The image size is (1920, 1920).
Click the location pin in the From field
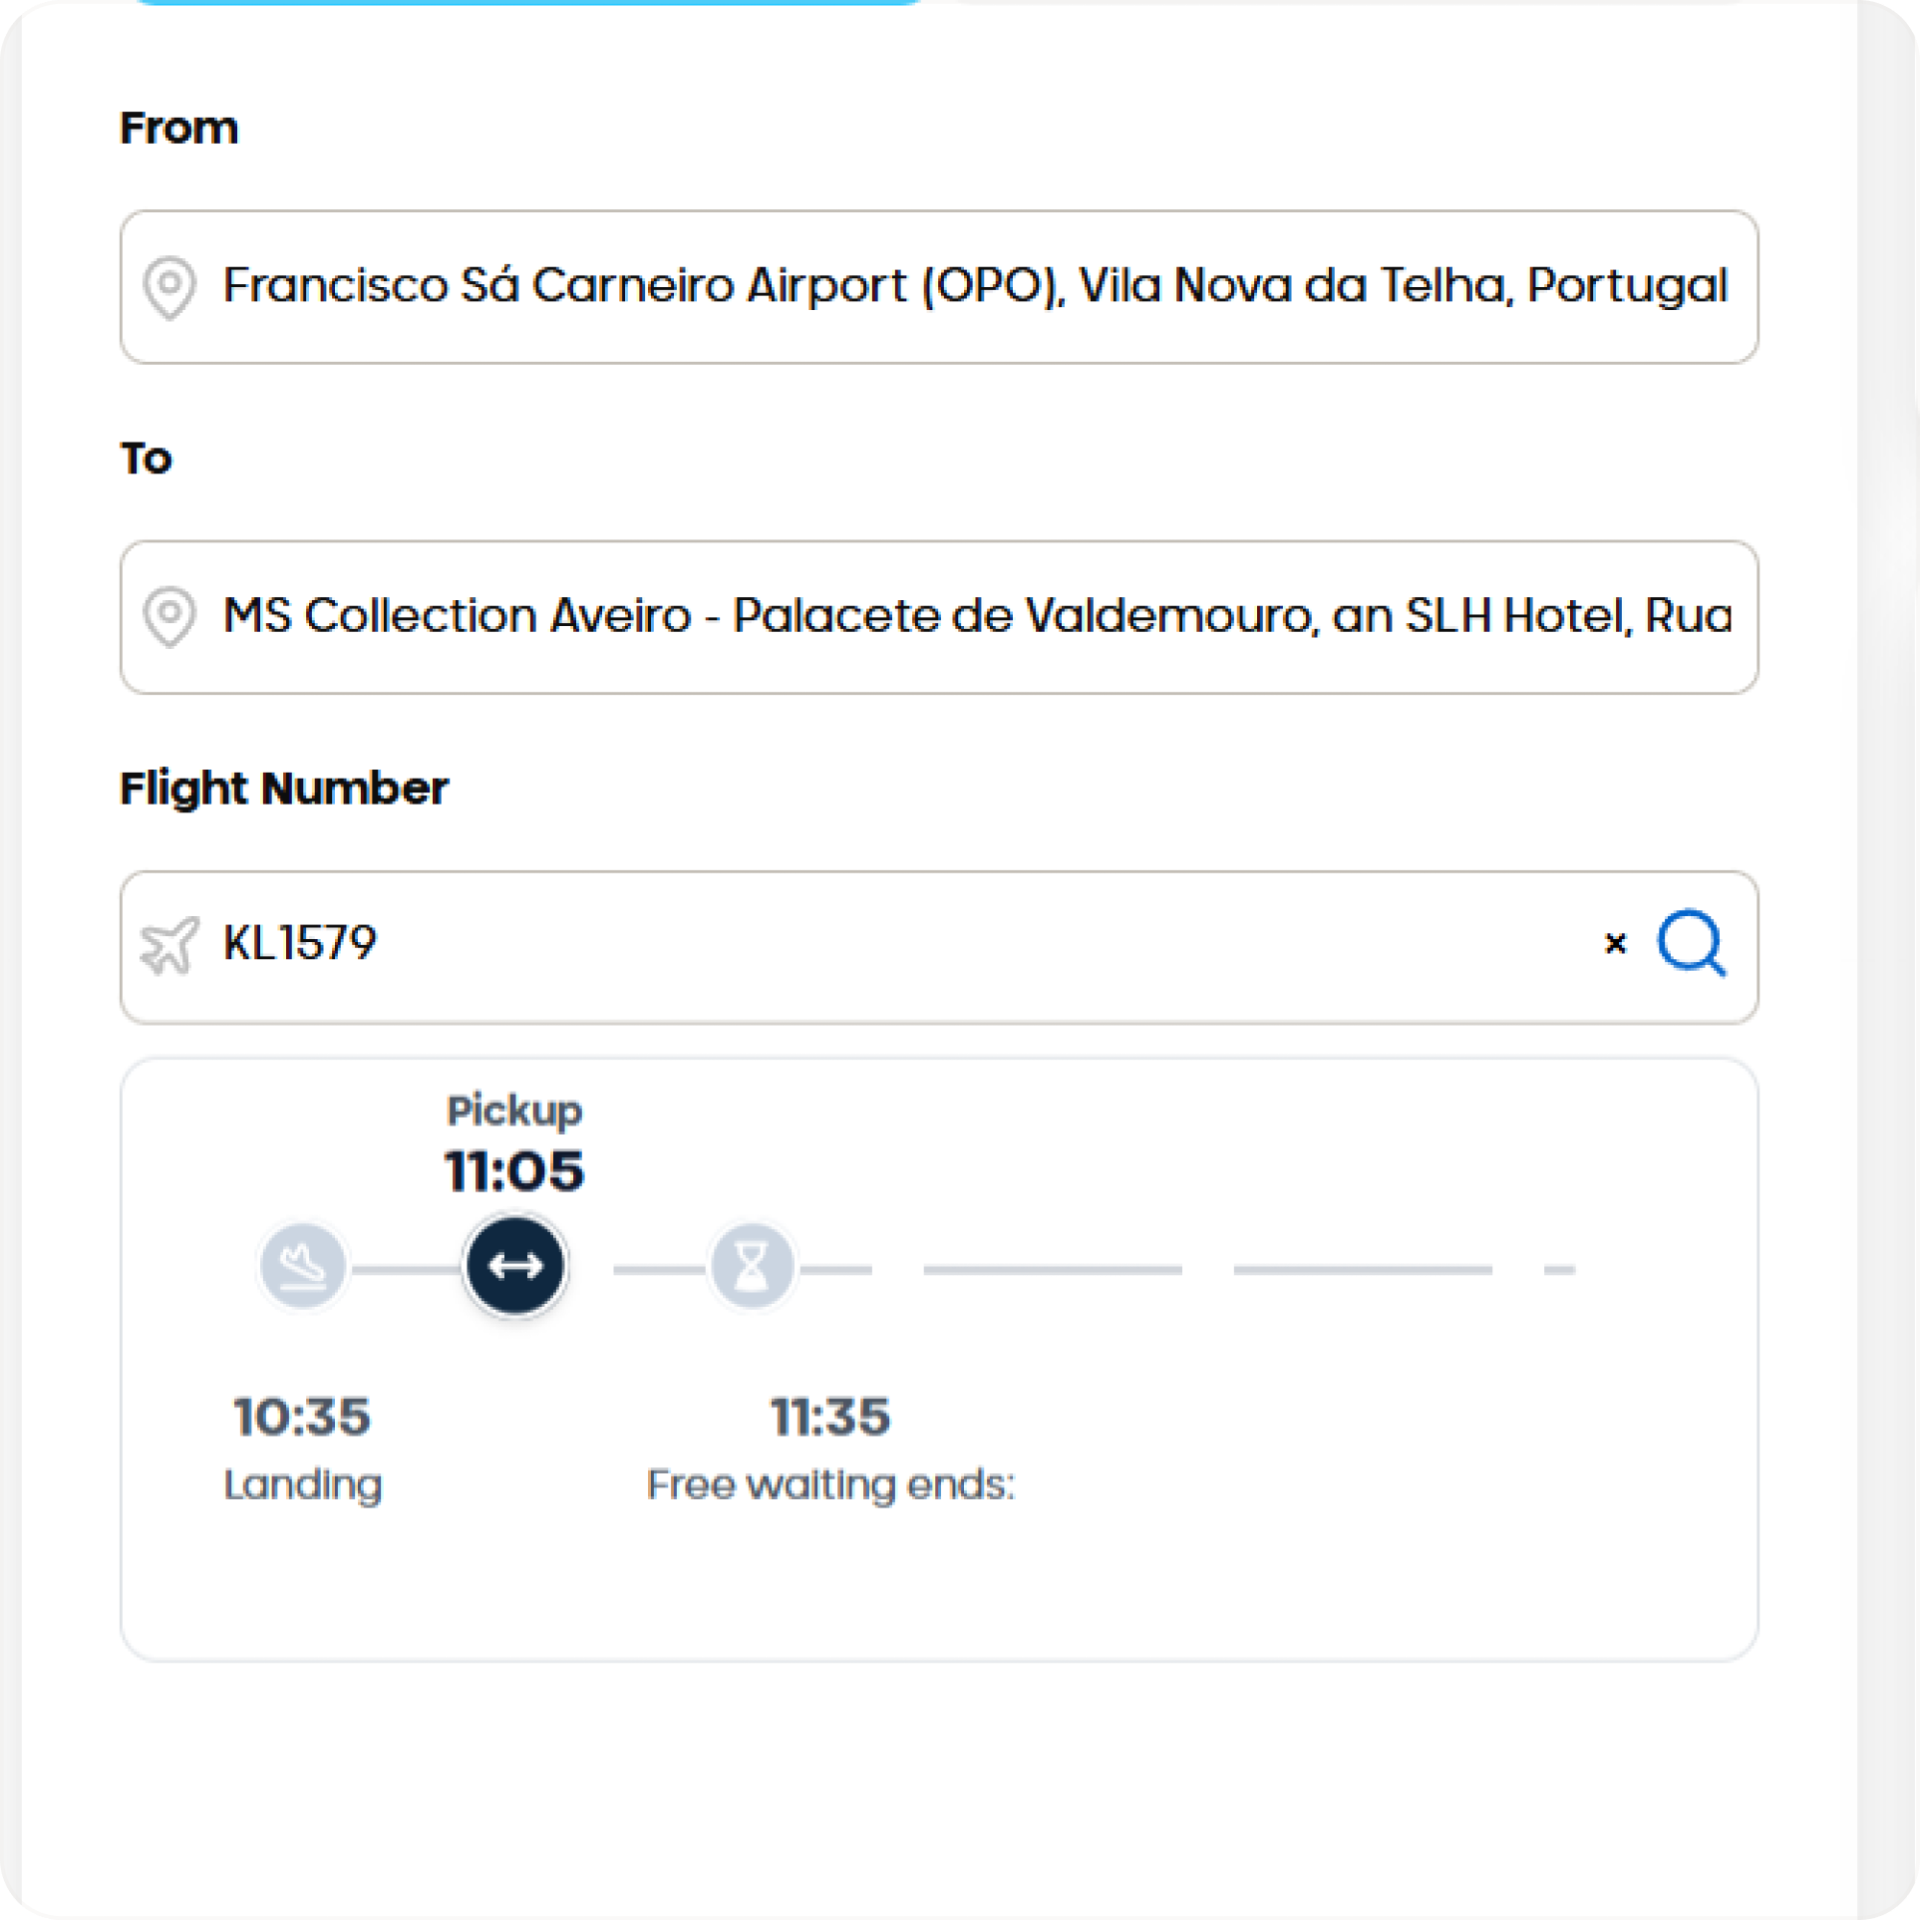click(x=169, y=287)
